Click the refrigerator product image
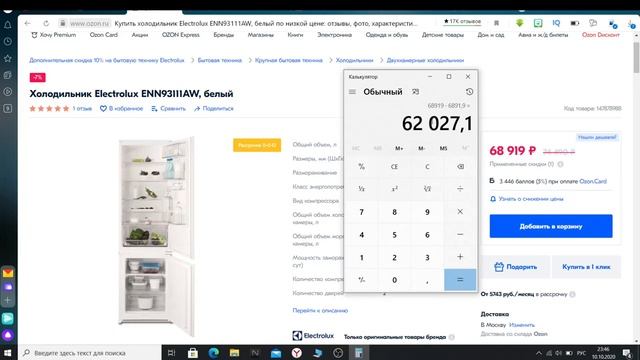Screen dimensions: 640x360 156,236
